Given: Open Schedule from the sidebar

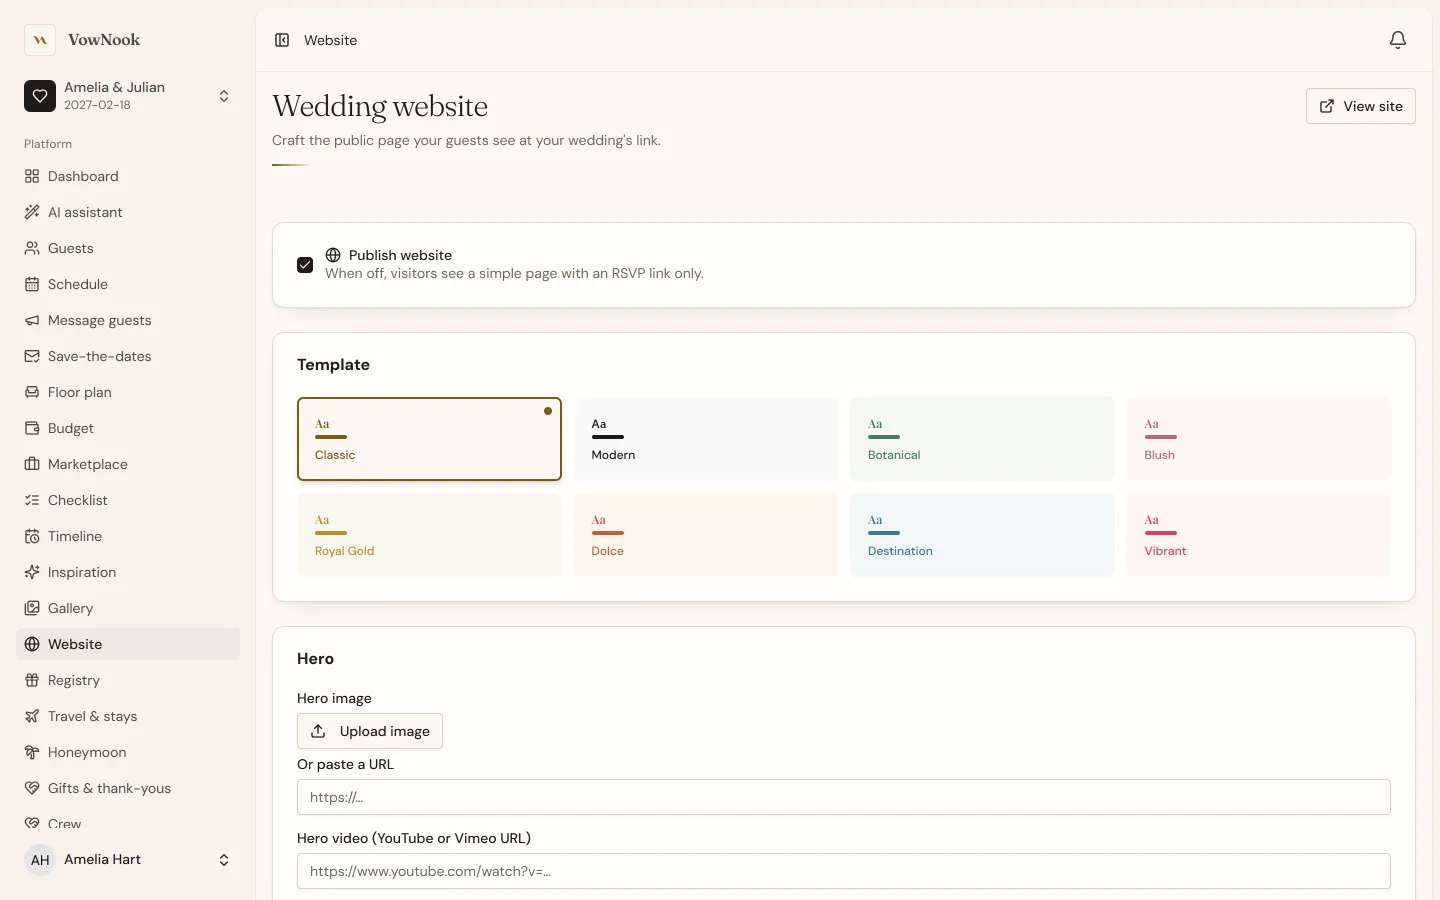Looking at the screenshot, I should click(128, 284).
